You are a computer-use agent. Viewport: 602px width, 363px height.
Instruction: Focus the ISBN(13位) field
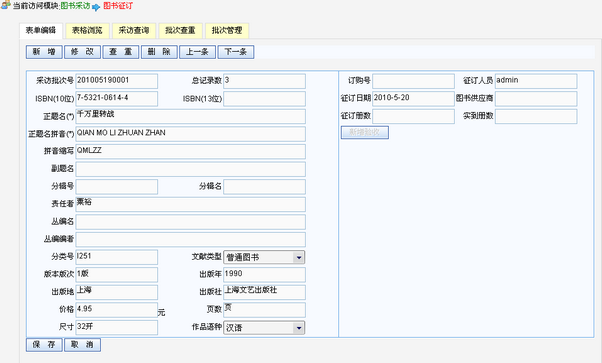[264, 99]
